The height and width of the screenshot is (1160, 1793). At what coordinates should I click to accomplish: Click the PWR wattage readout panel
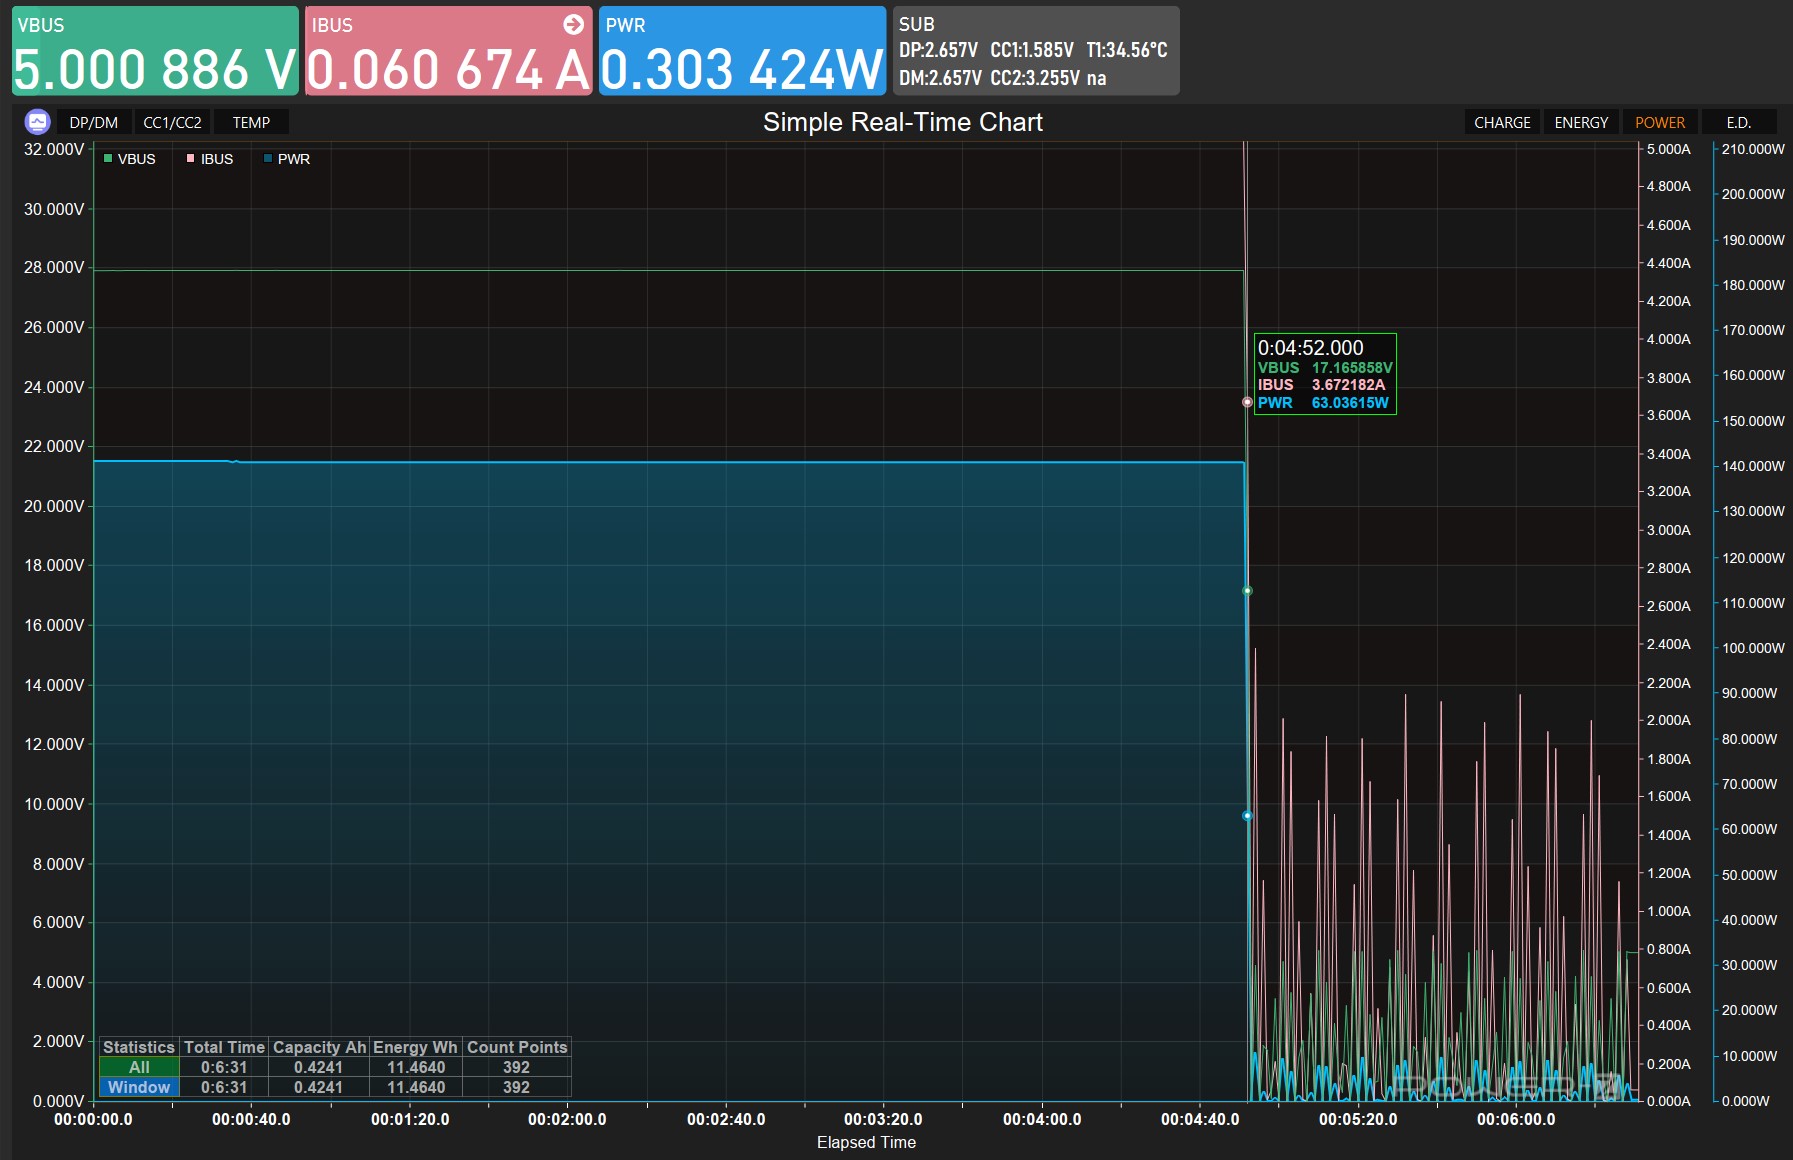(742, 52)
